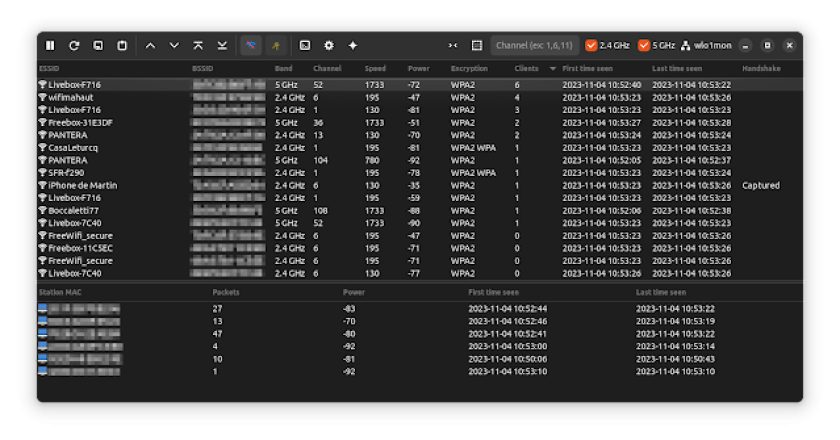
Task: Sort by the Channel column header
Action: pyautogui.click(x=327, y=69)
